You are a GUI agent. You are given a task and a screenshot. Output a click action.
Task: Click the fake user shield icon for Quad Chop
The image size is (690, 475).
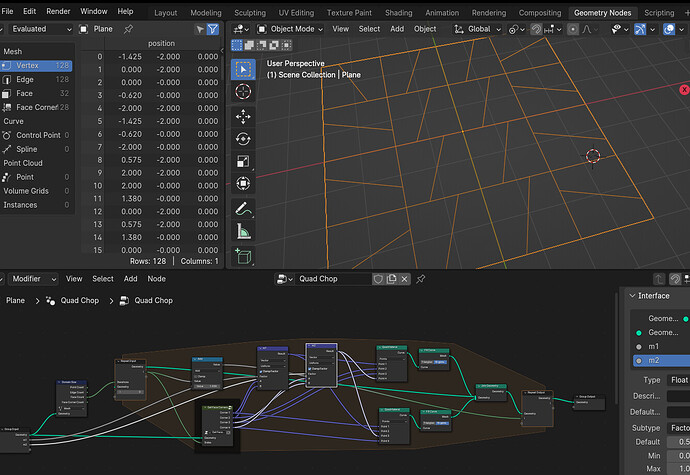point(378,279)
